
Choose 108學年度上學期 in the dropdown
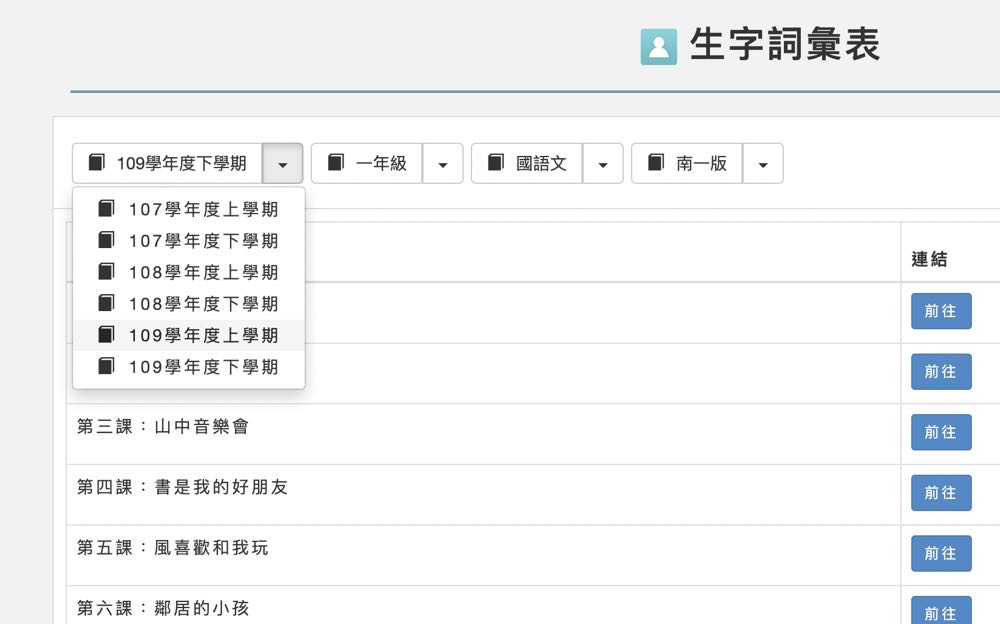pyautogui.click(x=189, y=272)
